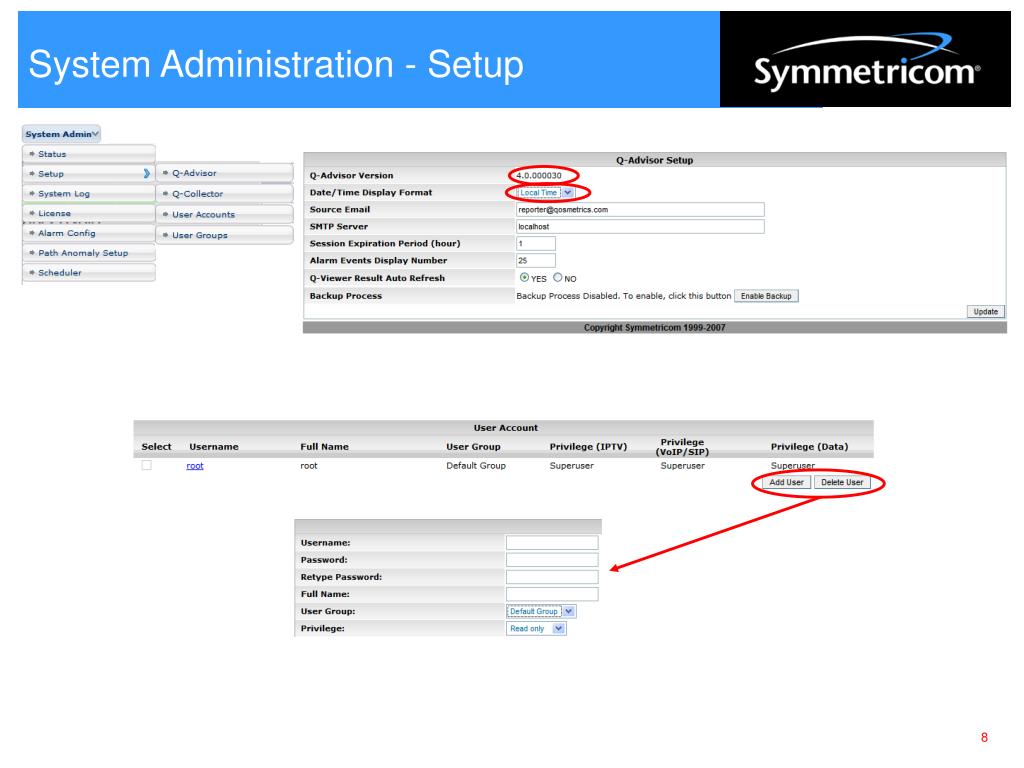
Task: Open the Alarm Config menu item
Action: tap(89, 233)
